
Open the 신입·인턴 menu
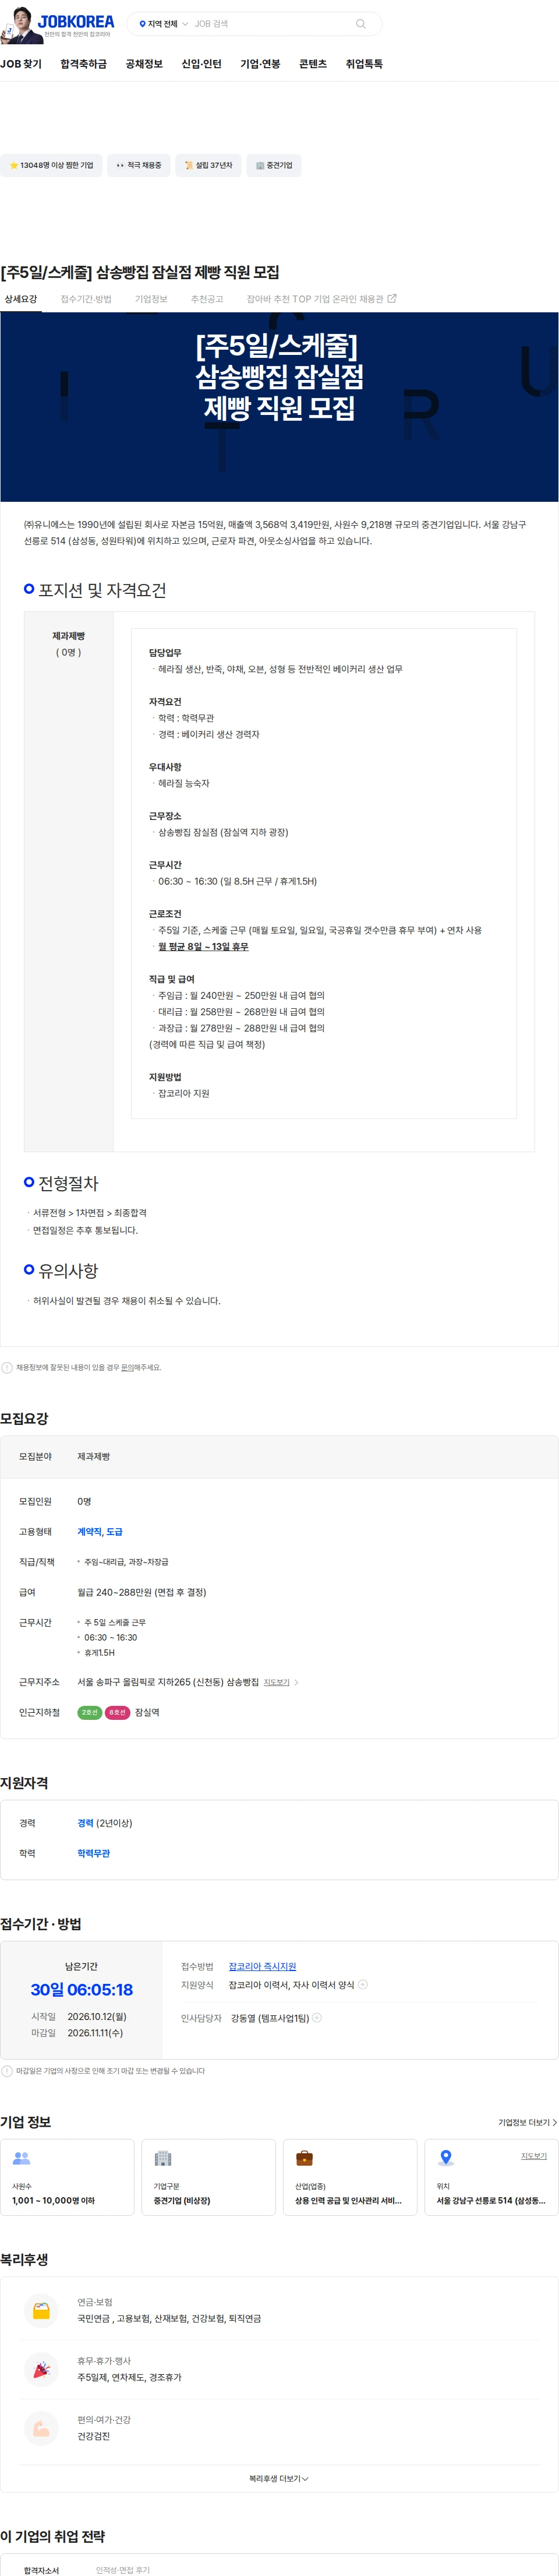(201, 64)
